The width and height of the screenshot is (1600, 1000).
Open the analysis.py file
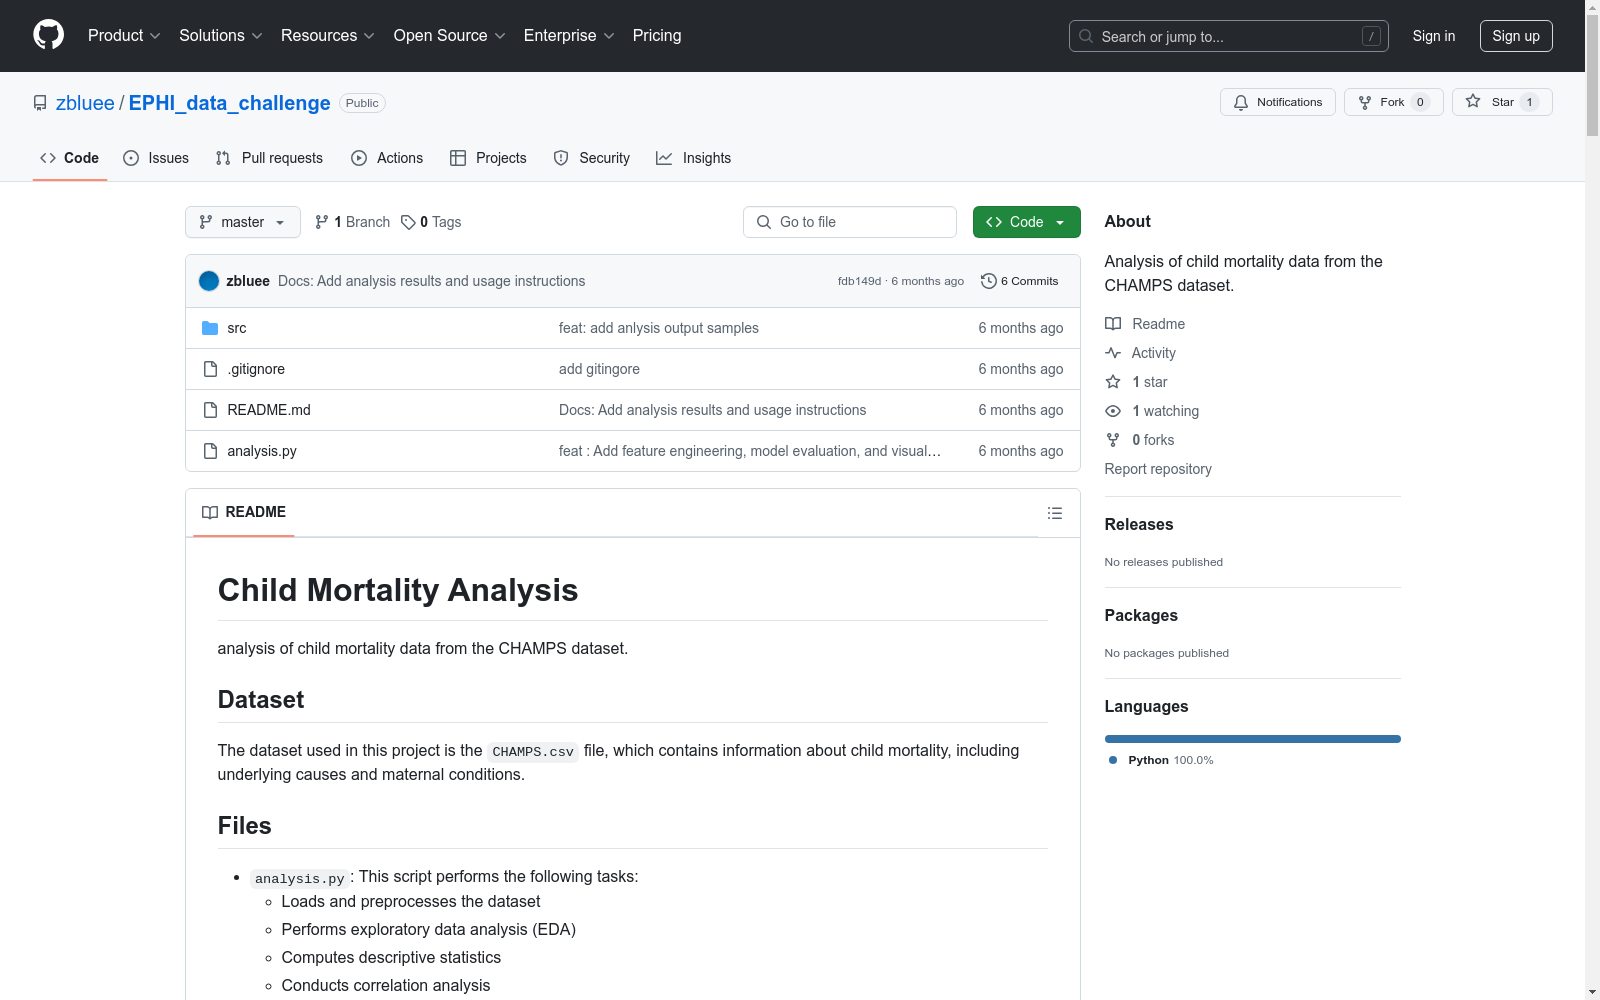(x=262, y=451)
